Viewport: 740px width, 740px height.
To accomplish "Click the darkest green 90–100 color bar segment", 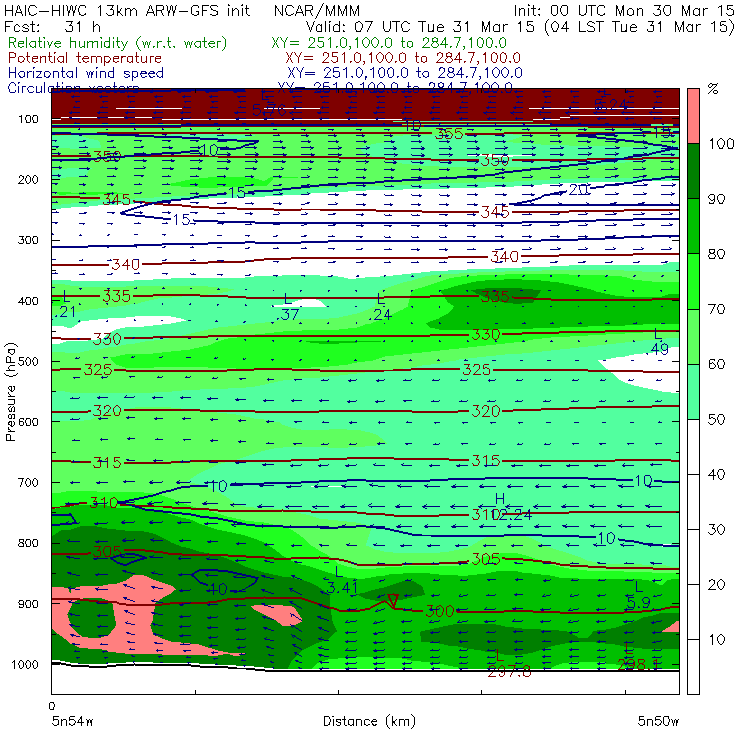I will (693, 171).
